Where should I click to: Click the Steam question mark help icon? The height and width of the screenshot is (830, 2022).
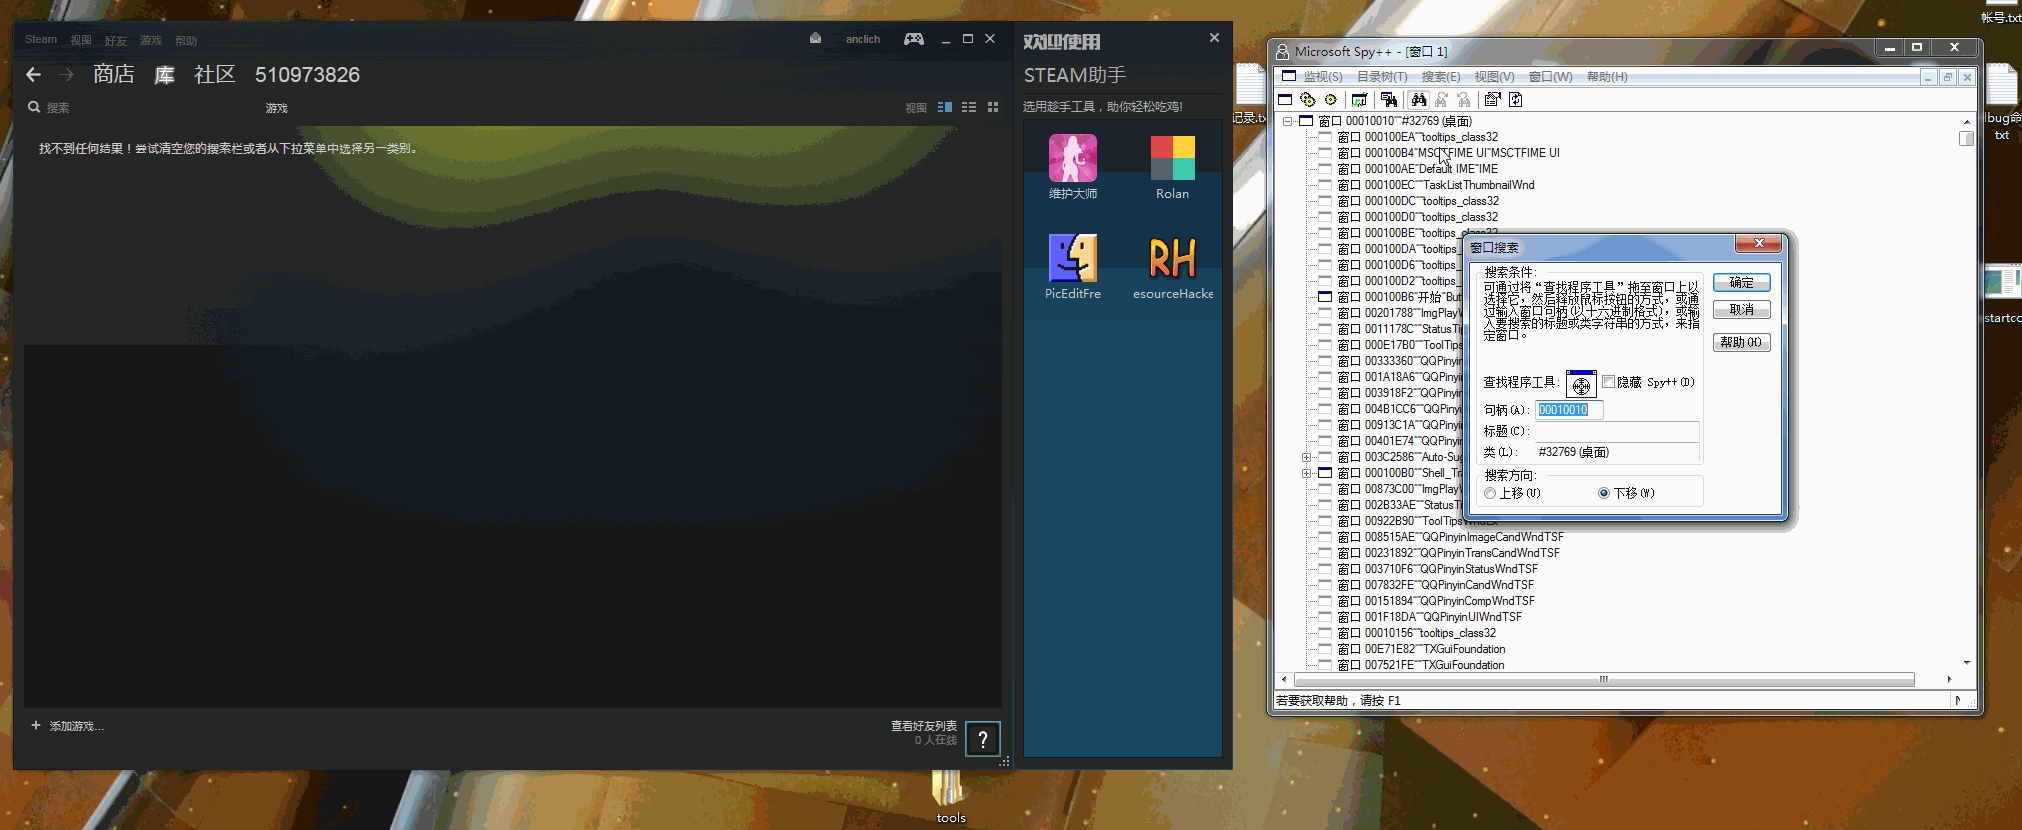983,739
